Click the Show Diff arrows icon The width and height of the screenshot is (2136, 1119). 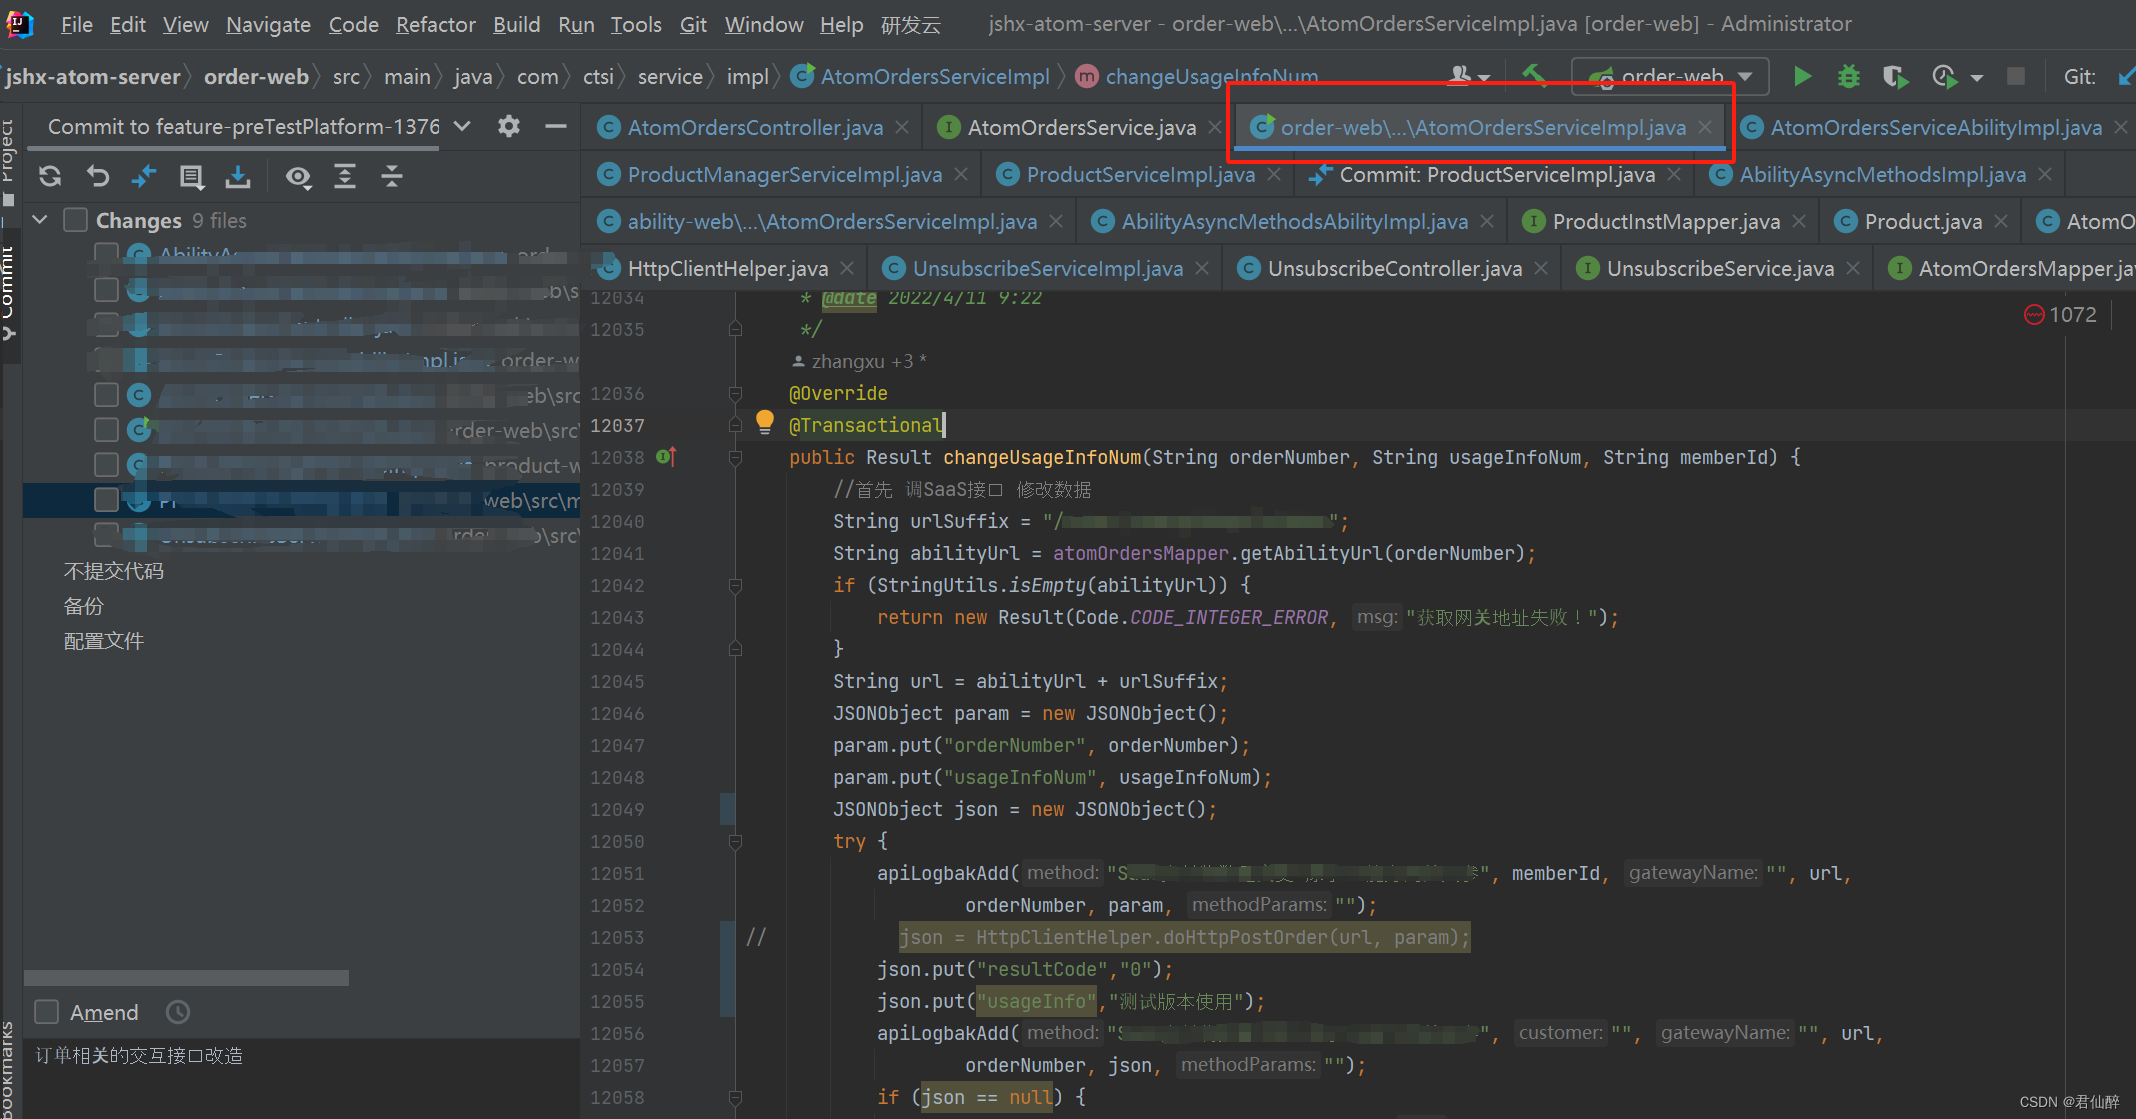pyautogui.click(x=144, y=177)
